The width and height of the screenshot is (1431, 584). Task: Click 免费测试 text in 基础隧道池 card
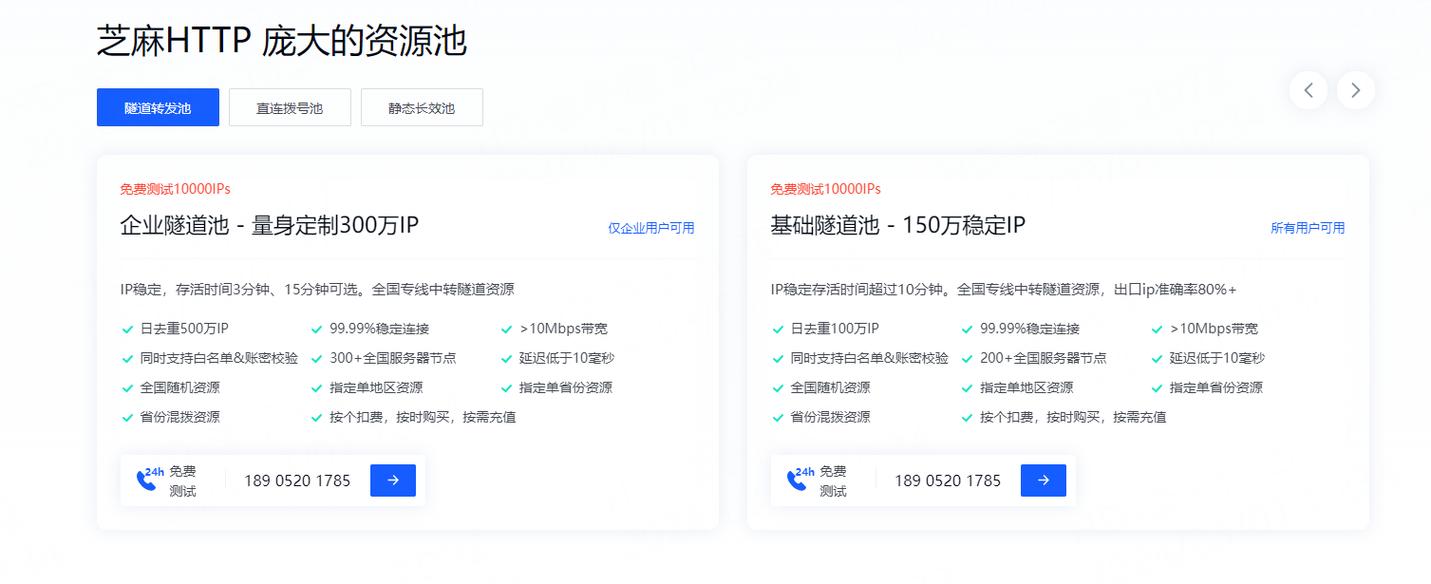click(x=832, y=481)
